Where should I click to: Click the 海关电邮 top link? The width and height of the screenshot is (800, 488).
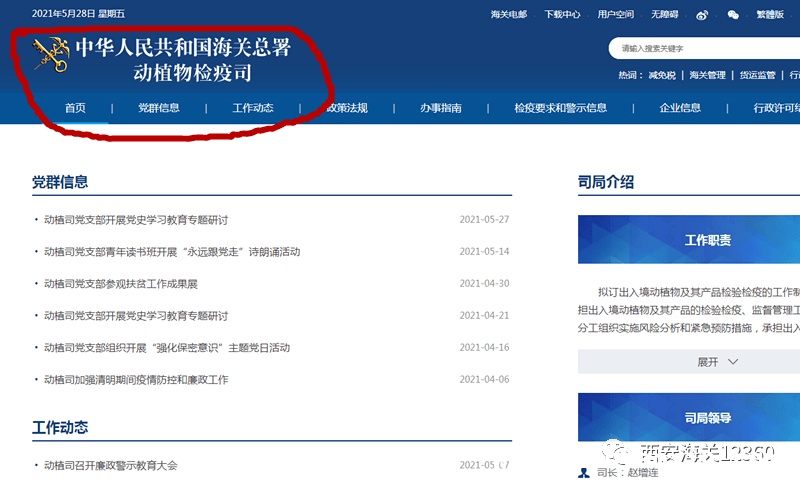509,14
